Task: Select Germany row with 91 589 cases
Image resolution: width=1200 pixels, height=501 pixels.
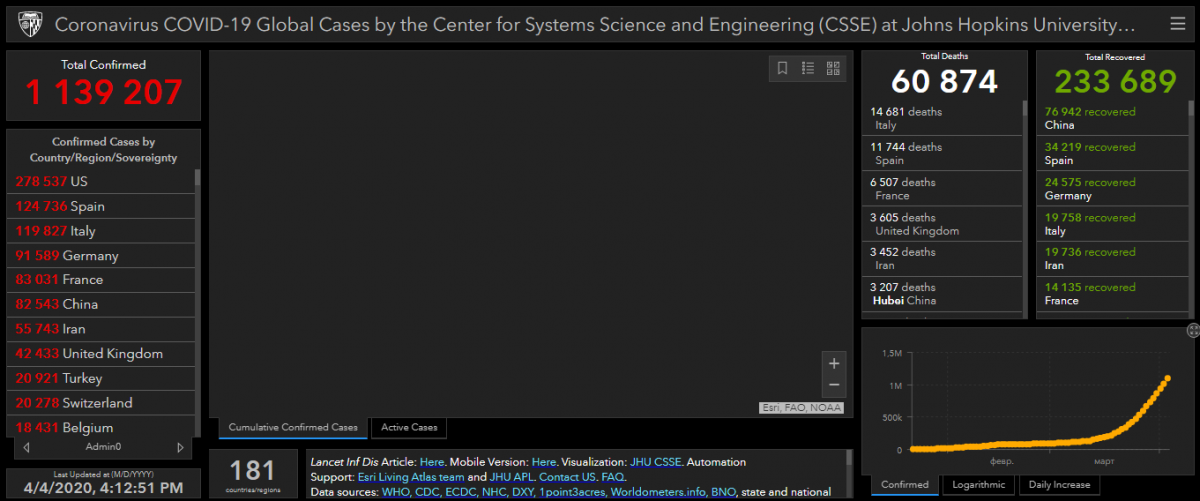Action: 103,255
